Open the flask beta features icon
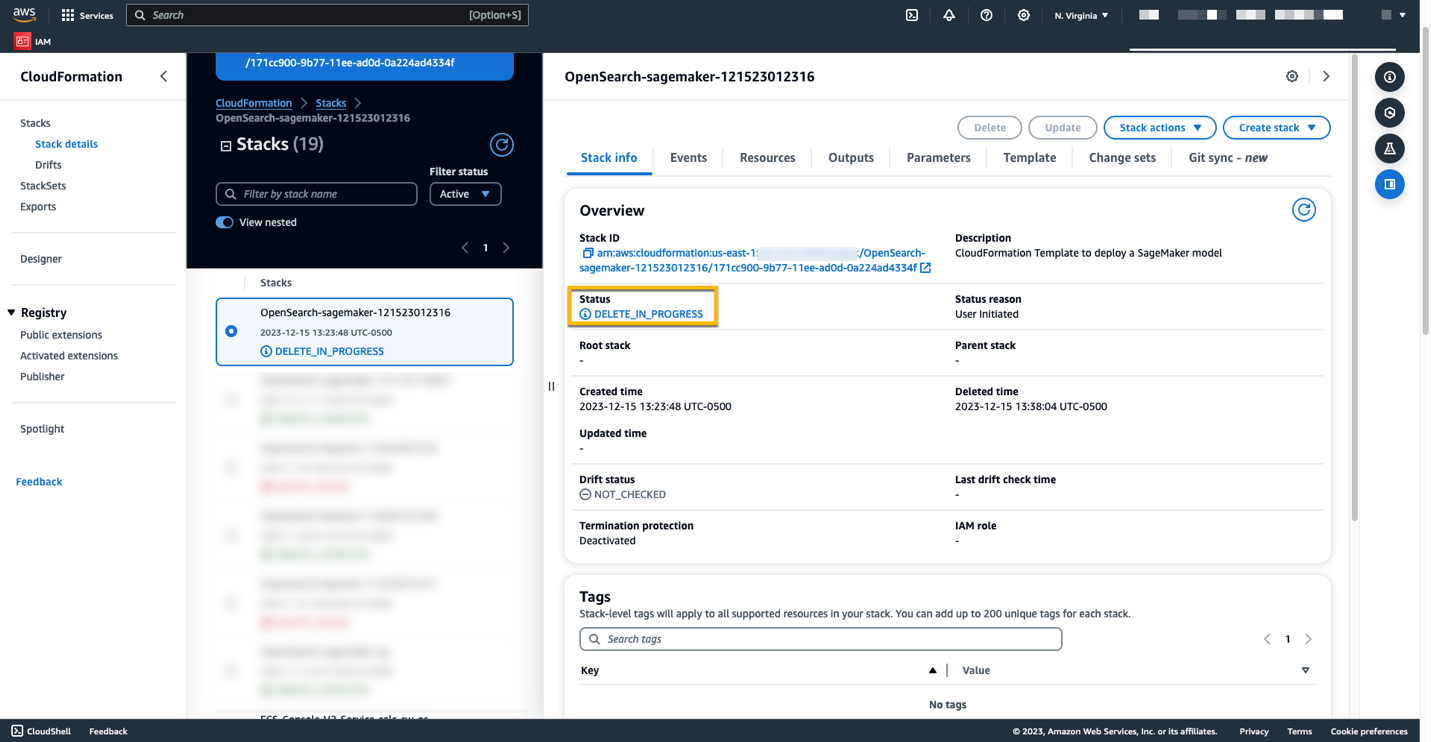Screen dimensions: 1431x742 click(x=1390, y=149)
